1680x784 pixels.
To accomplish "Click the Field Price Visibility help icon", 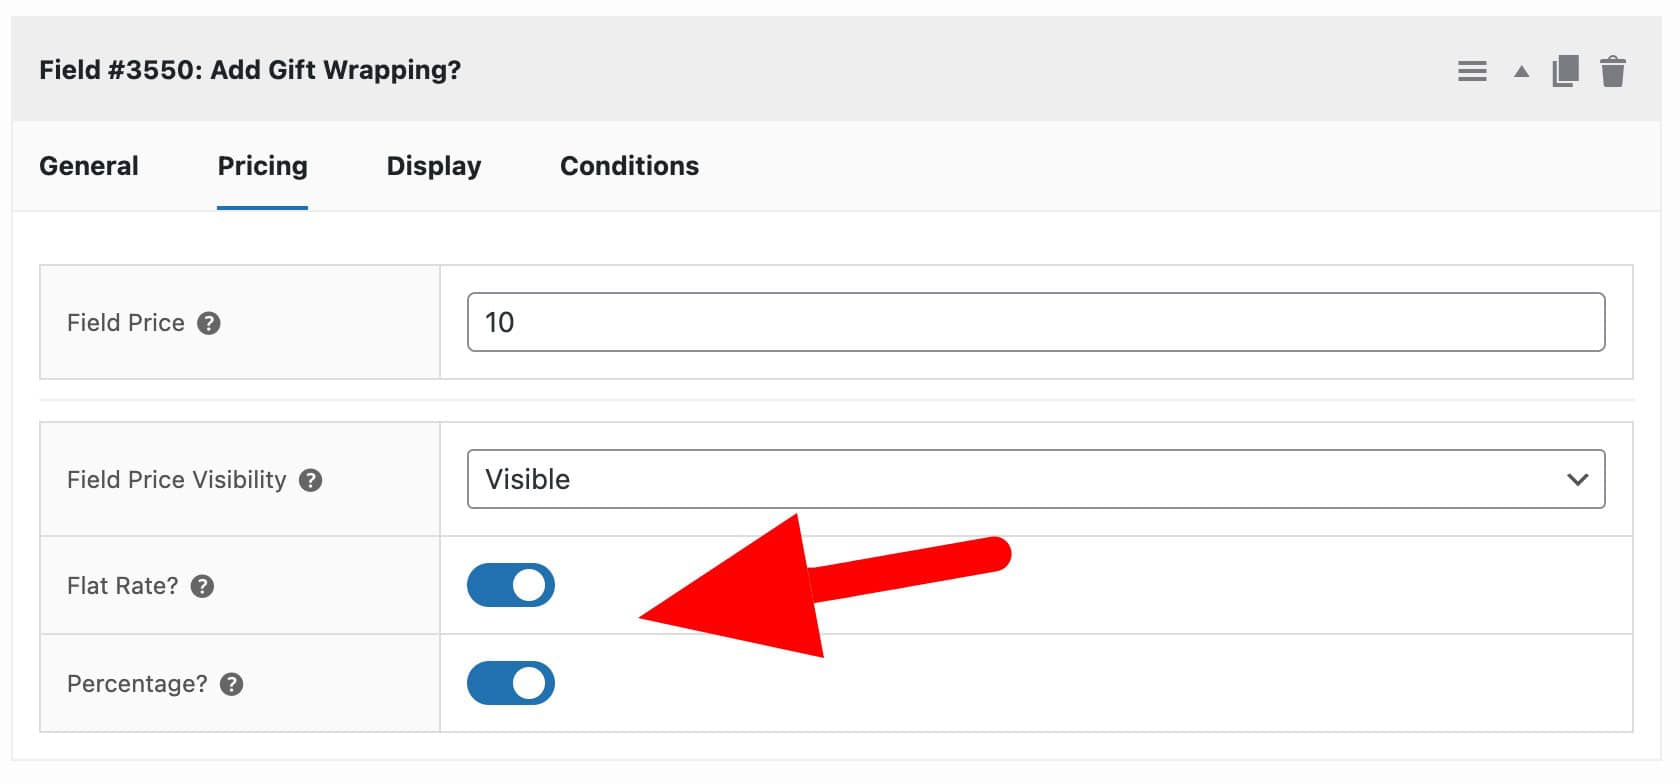I will tap(310, 480).
